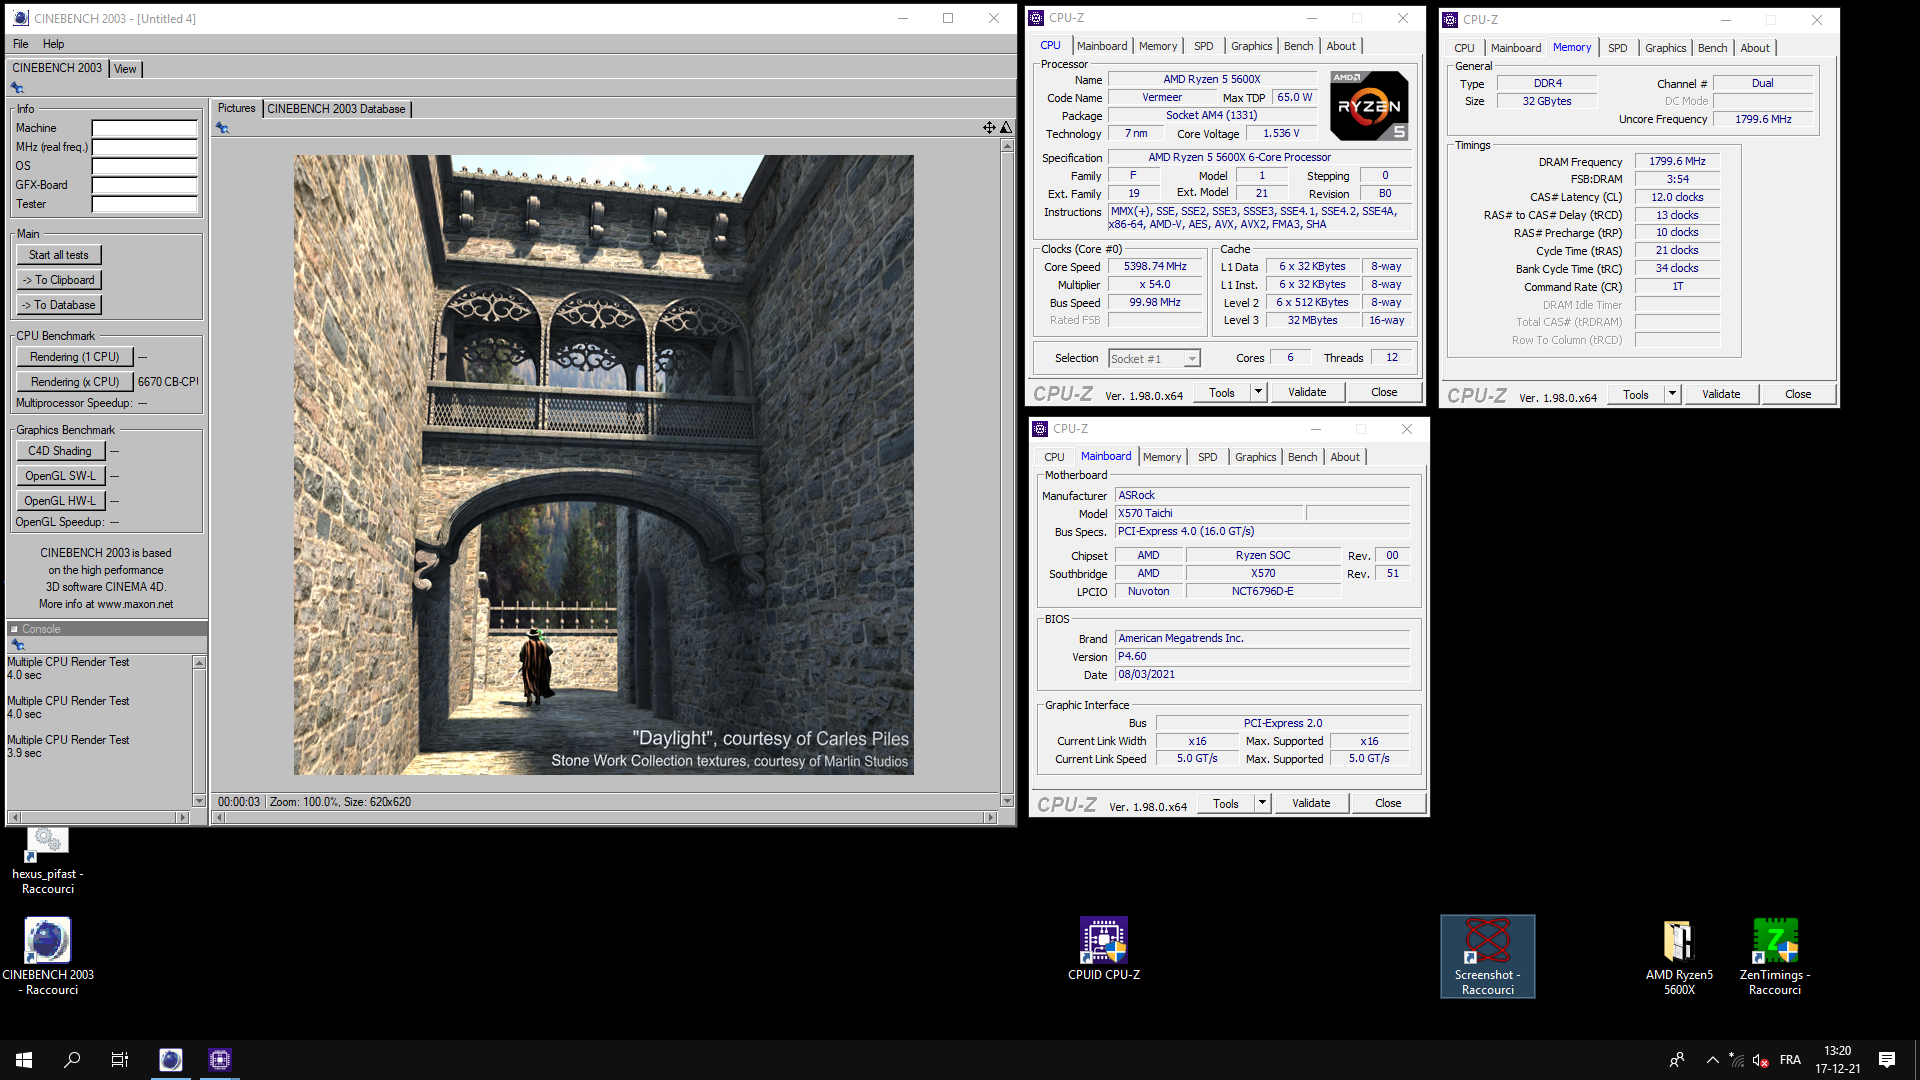Screen dimensions: 1920x1080
Task: Click the GFX-Board input field
Action: 145,185
